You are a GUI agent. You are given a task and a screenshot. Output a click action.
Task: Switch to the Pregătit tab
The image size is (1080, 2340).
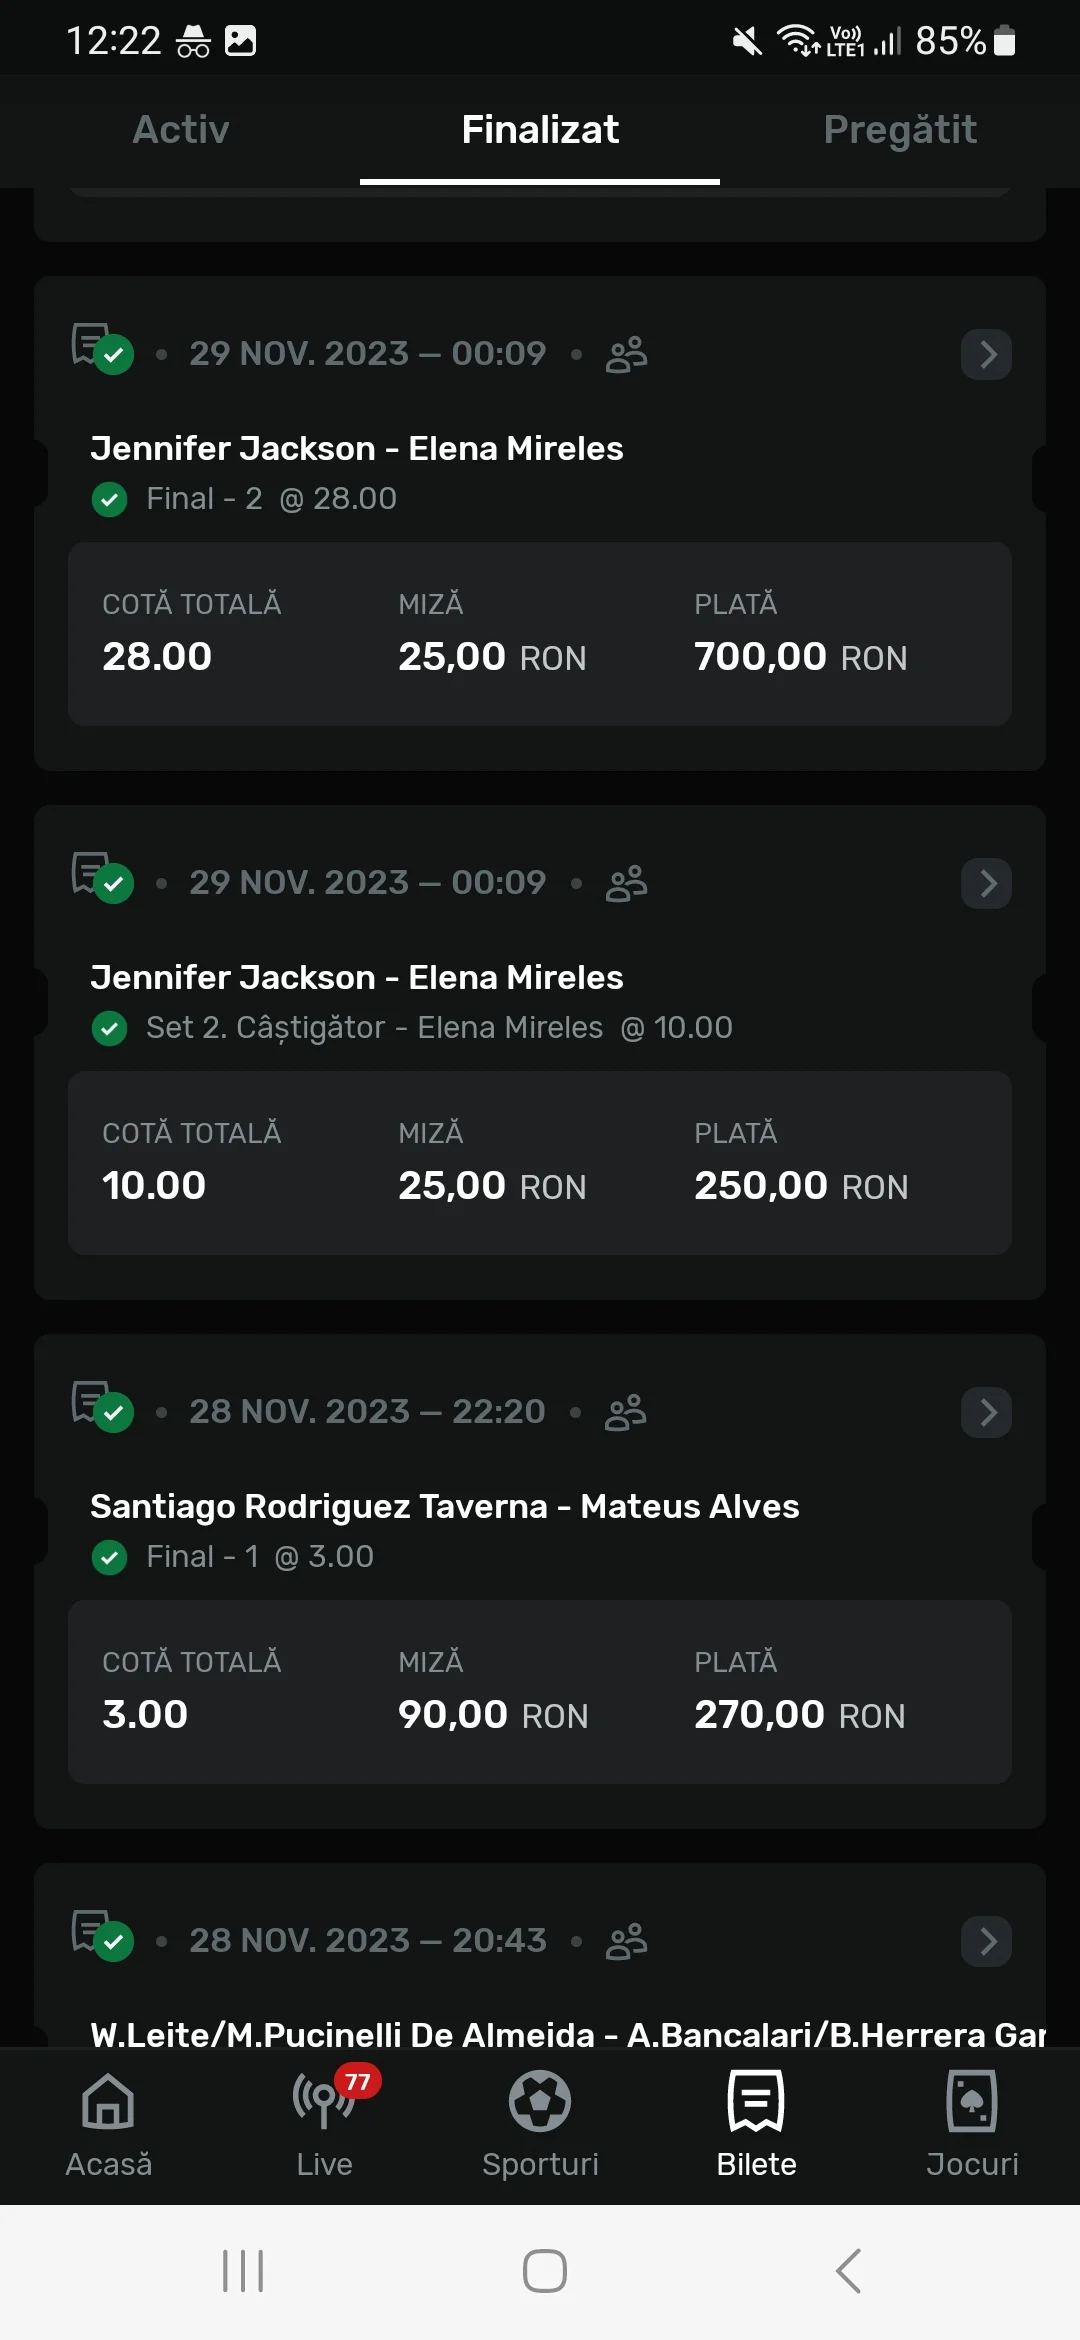tap(900, 130)
